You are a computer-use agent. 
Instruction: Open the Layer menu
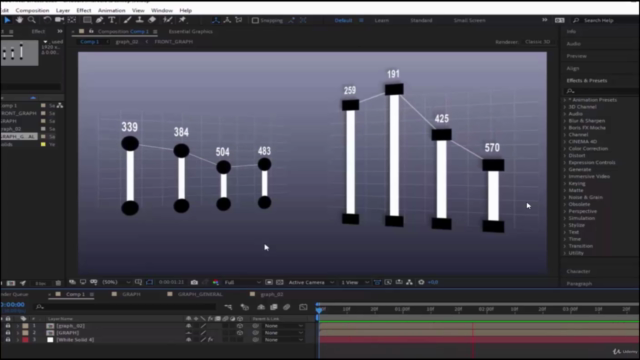(62, 10)
